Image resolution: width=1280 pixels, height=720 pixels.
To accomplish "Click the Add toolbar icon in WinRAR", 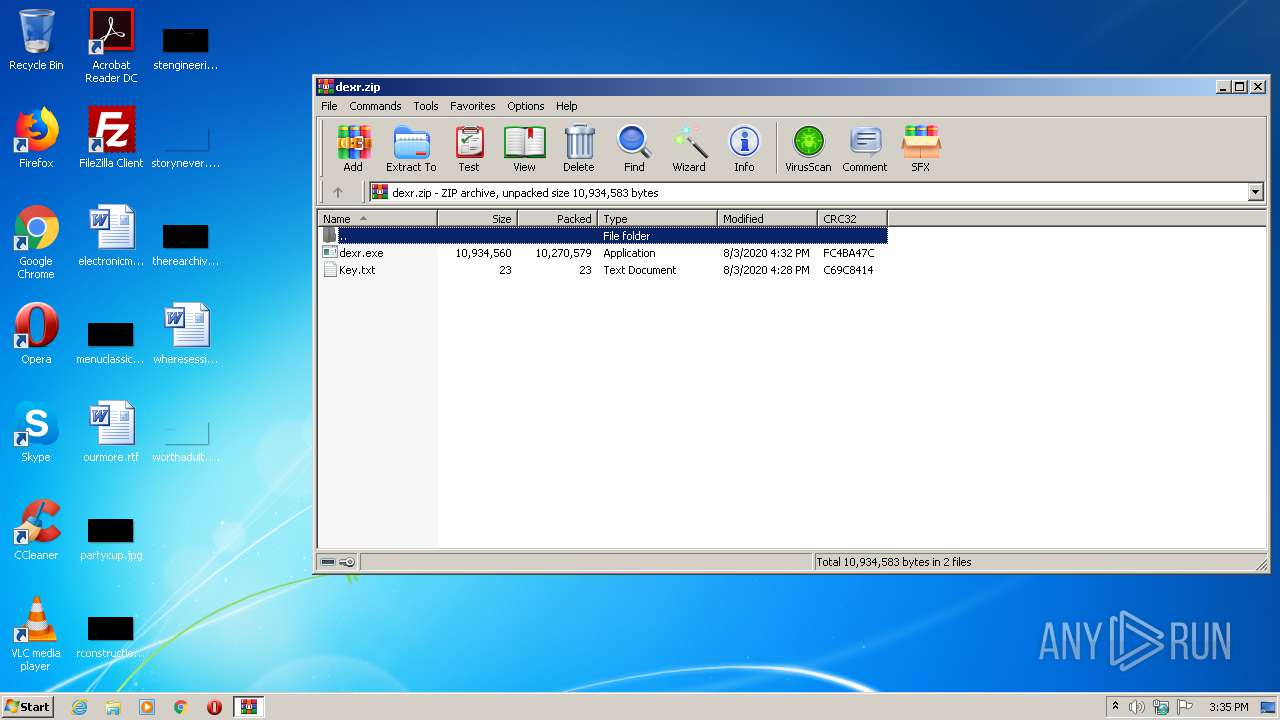I will click(x=353, y=148).
